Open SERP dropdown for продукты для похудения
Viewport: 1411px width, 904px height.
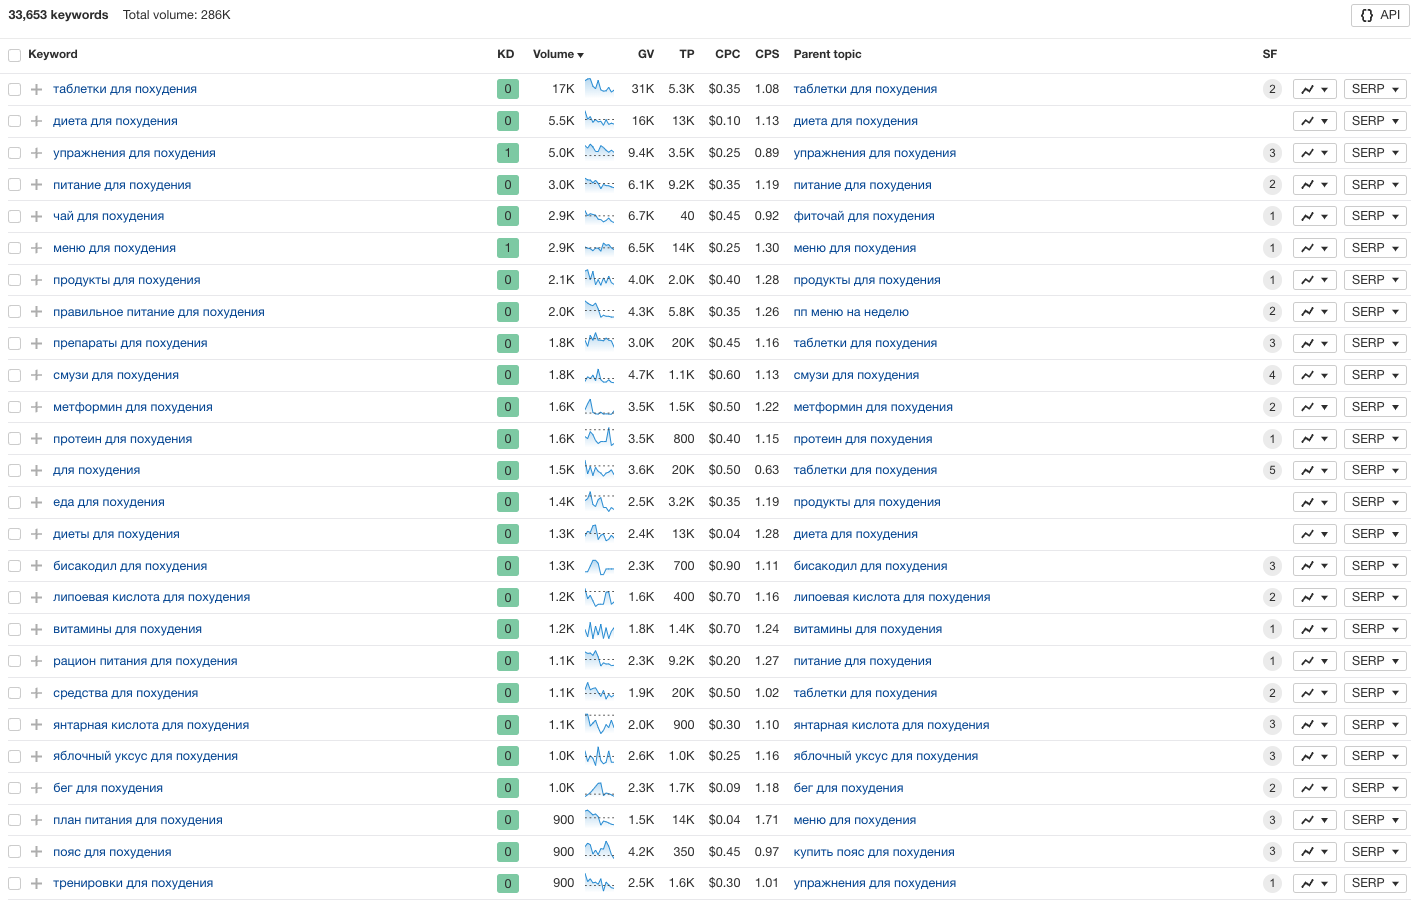(x=1375, y=280)
